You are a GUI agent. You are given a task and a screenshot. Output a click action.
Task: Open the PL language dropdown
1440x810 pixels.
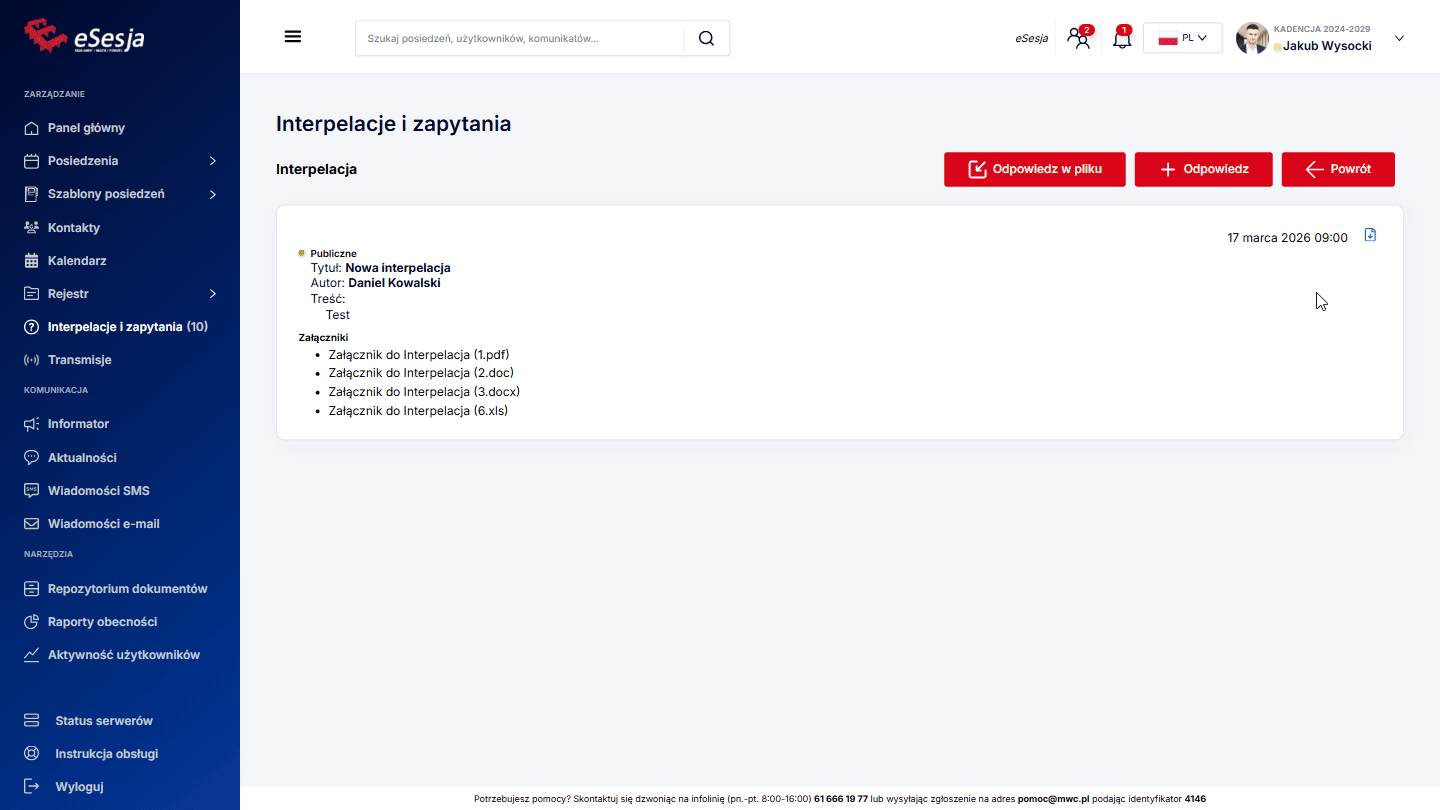[1182, 38]
